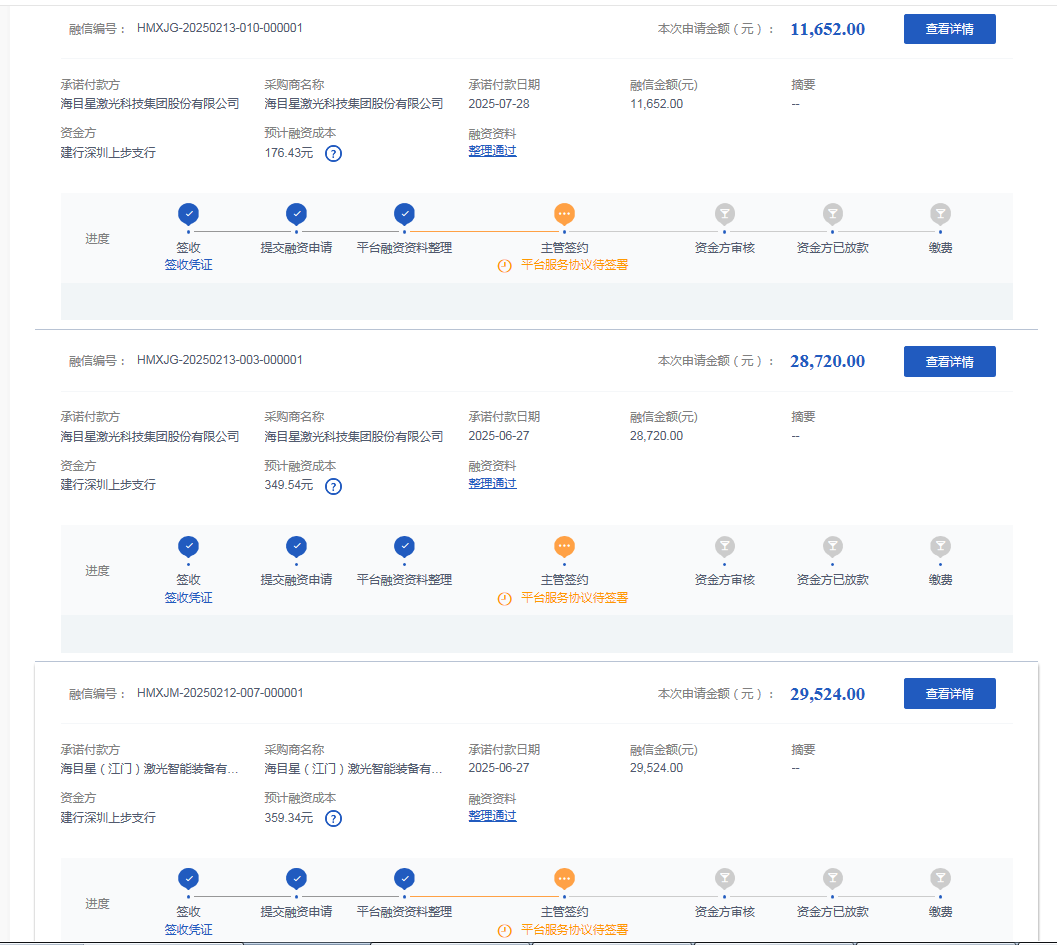
Task: Click 建行深圳上步支行 in the 11,652.00 card
Action: [108, 153]
